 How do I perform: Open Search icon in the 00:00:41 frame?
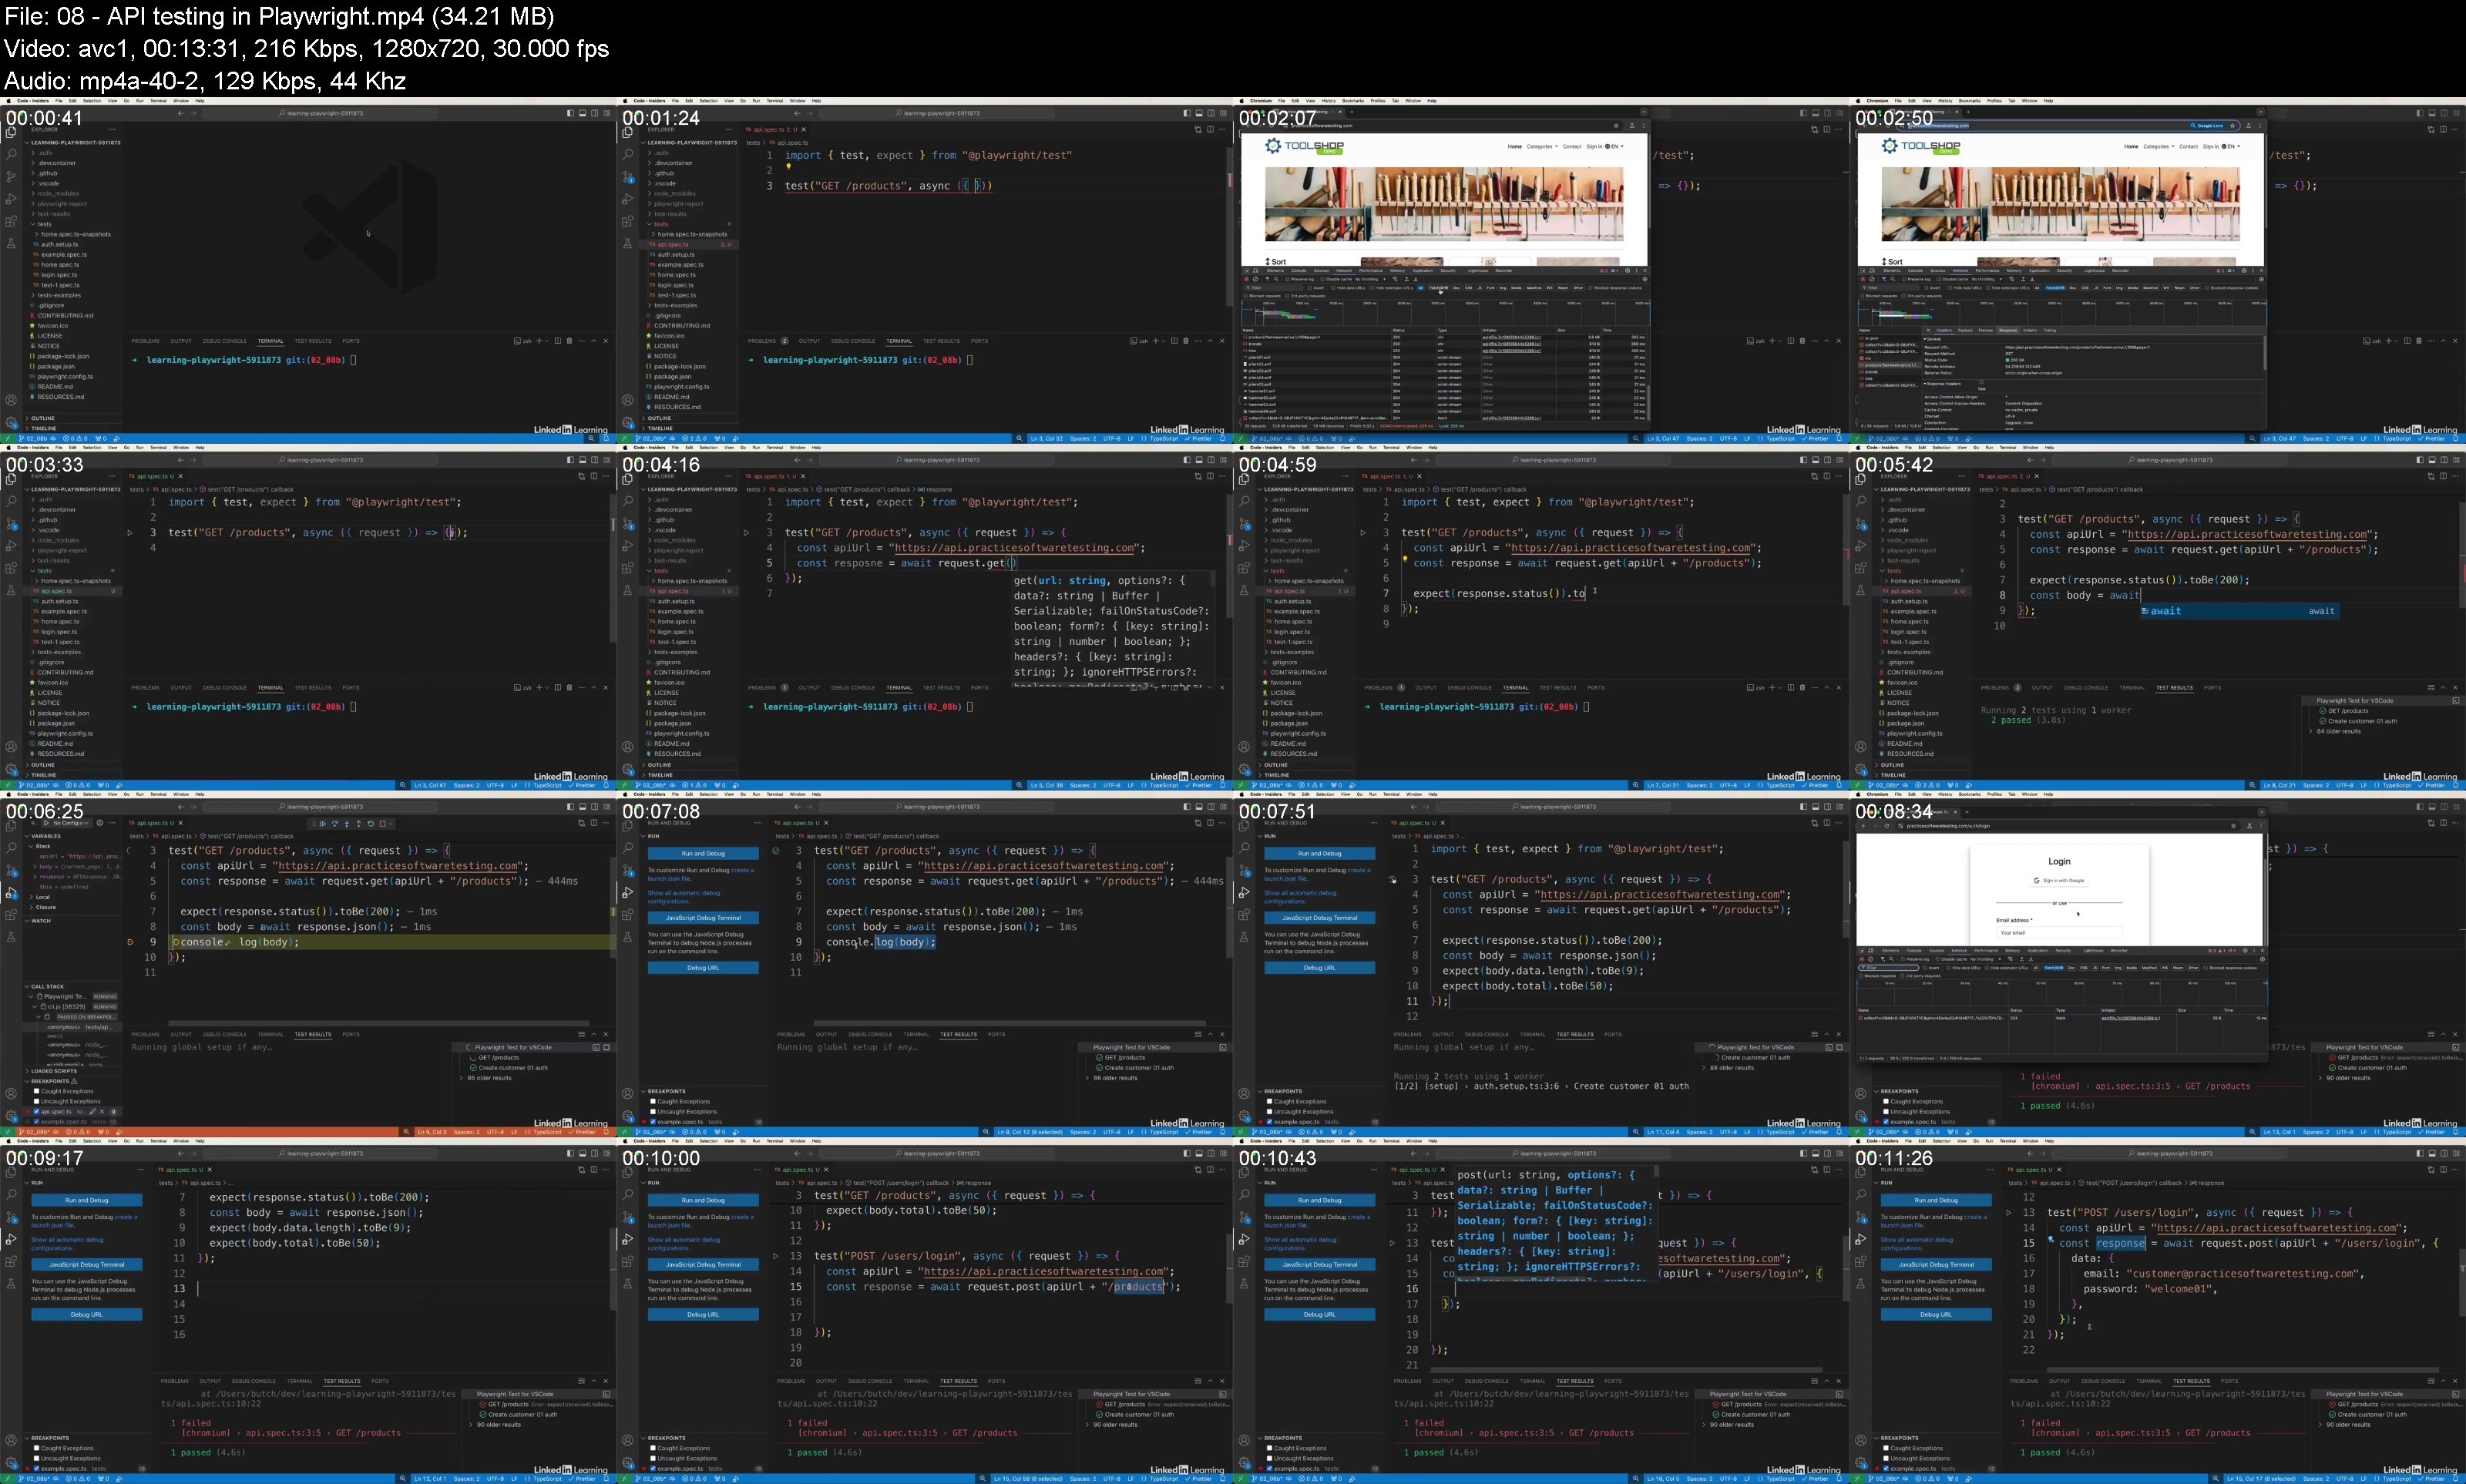pyautogui.click(x=11, y=154)
